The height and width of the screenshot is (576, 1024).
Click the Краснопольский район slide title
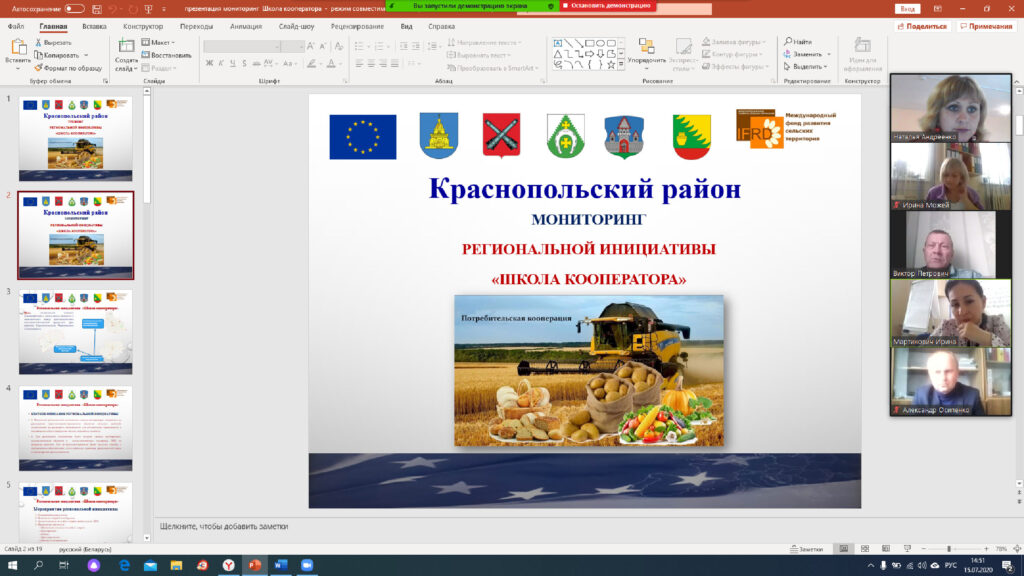pyautogui.click(x=584, y=189)
